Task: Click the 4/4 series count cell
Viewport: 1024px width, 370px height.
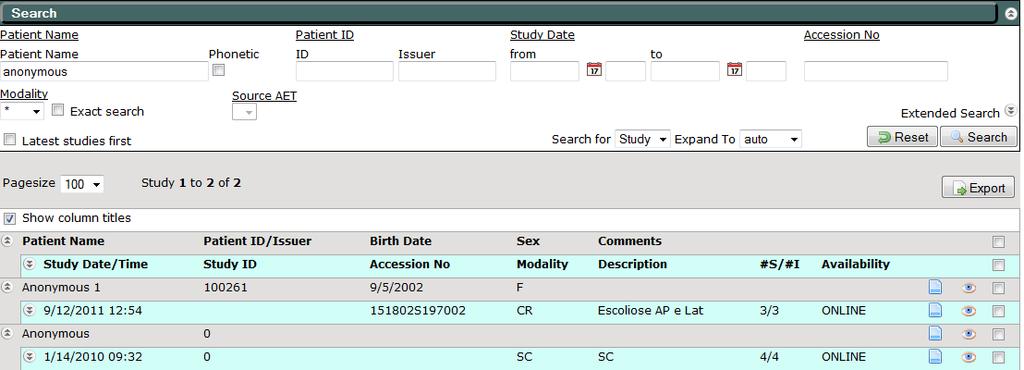Action: point(769,357)
